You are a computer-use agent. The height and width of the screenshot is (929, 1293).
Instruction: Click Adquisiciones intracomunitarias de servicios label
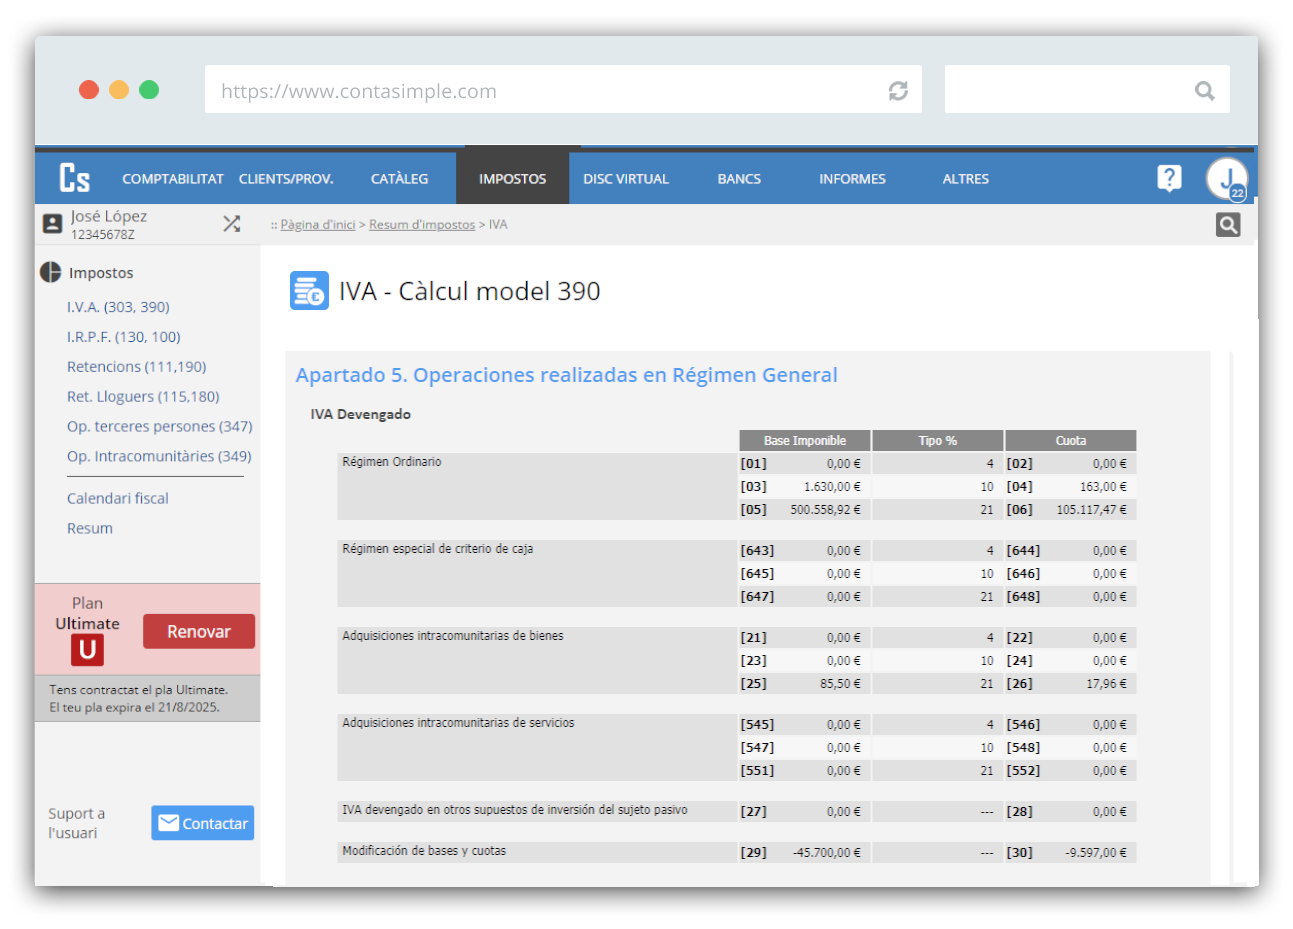coord(458,723)
